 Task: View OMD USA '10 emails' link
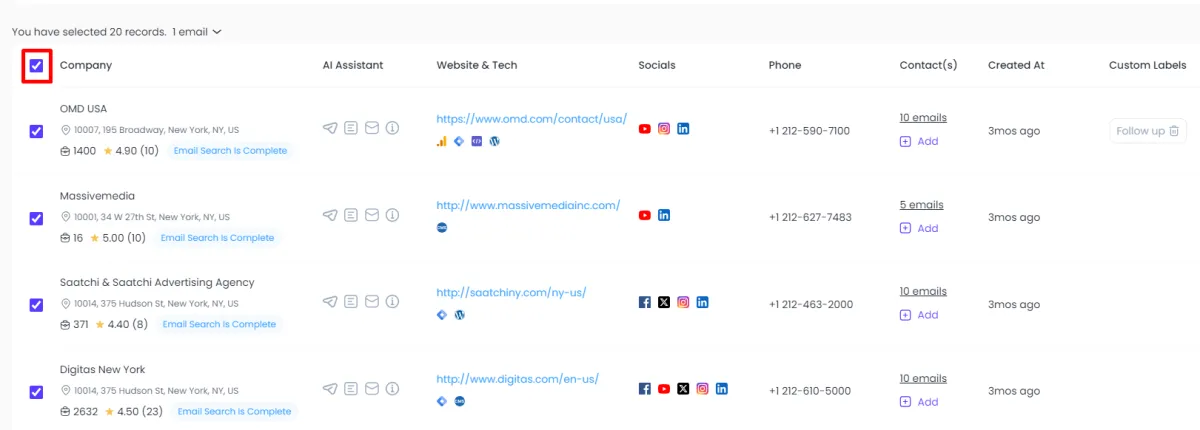[923, 118]
